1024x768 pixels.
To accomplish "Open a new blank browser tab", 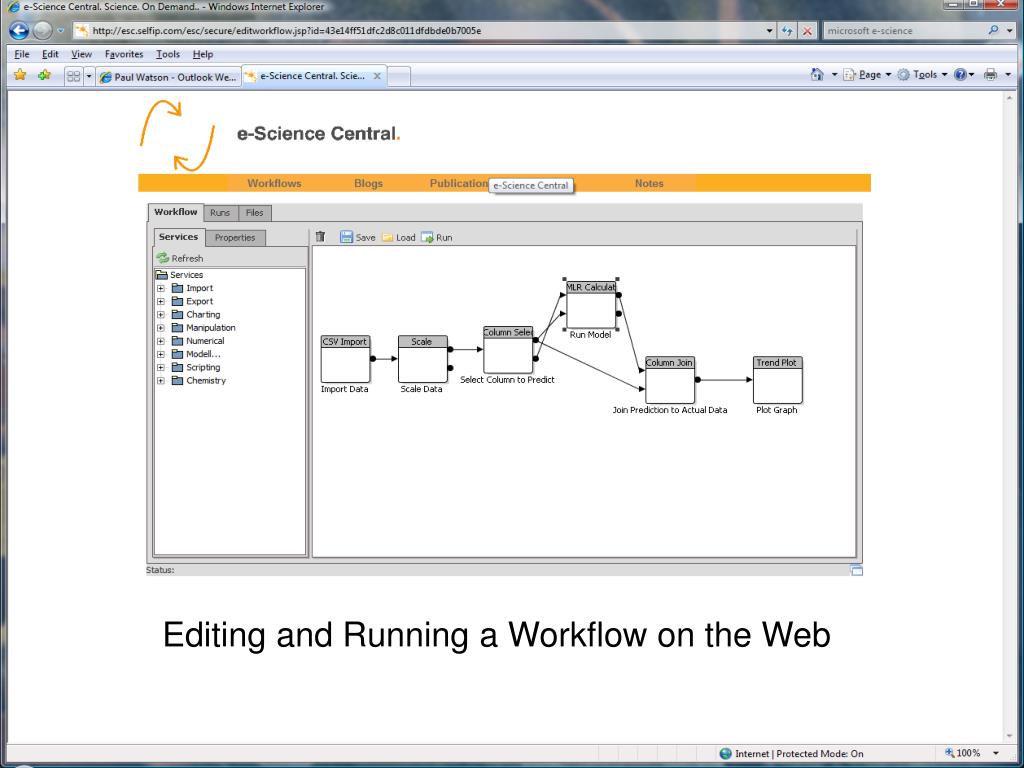I will click(399, 76).
